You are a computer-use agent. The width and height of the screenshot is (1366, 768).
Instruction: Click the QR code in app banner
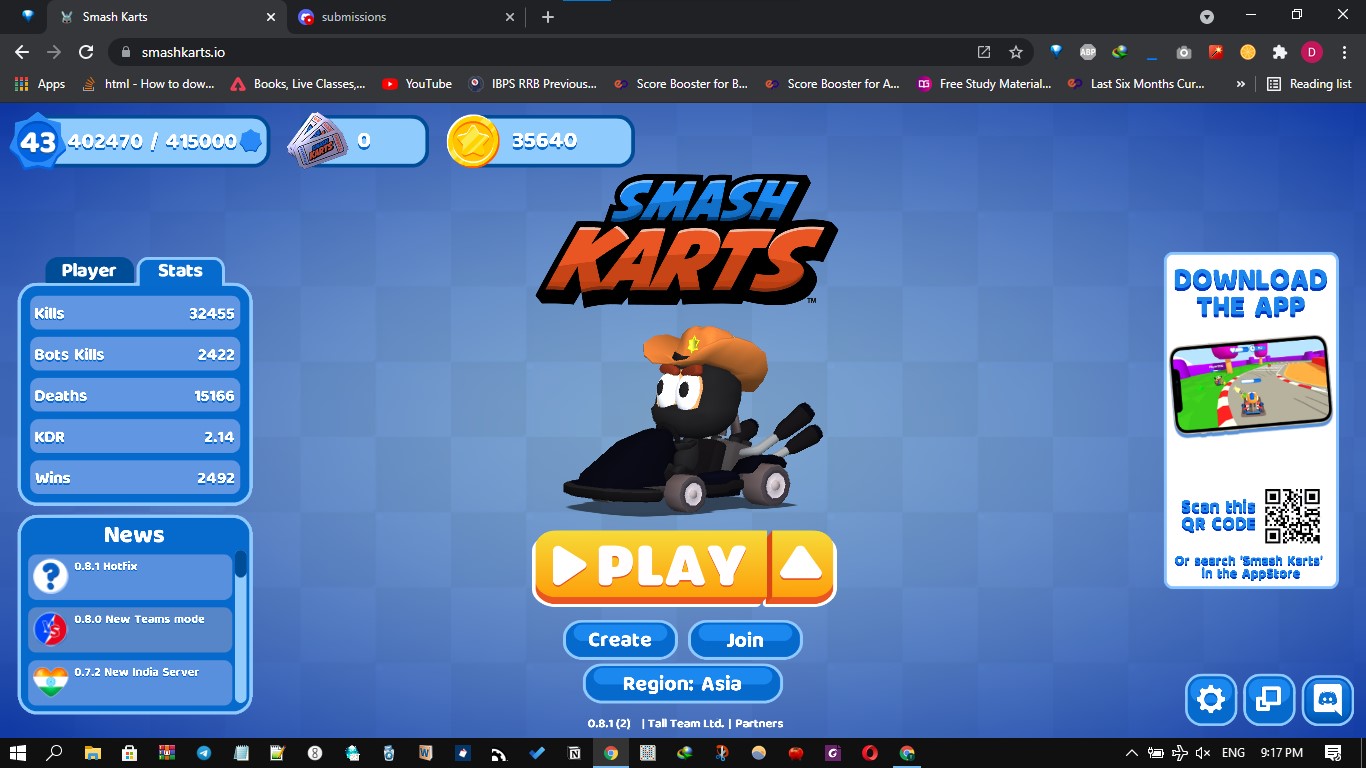coord(1292,516)
